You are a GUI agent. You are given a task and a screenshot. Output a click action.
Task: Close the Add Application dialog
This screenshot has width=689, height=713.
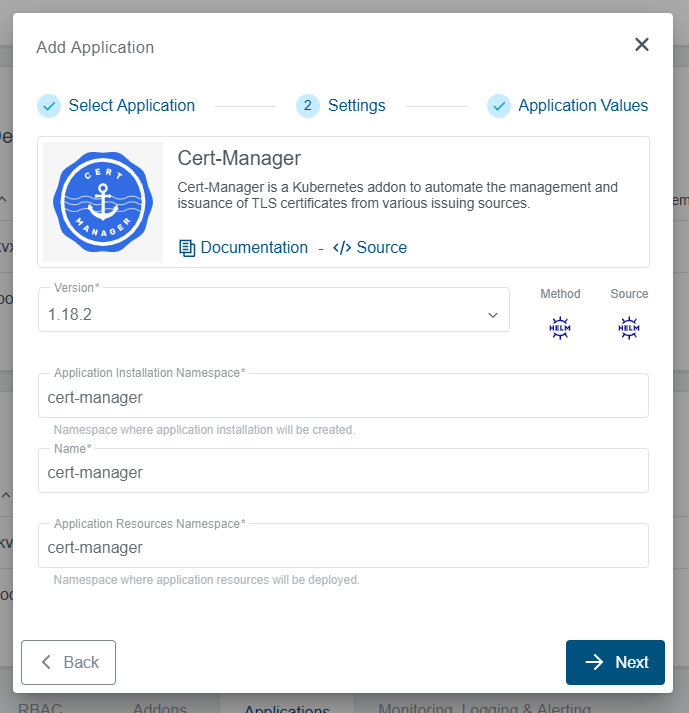point(642,45)
